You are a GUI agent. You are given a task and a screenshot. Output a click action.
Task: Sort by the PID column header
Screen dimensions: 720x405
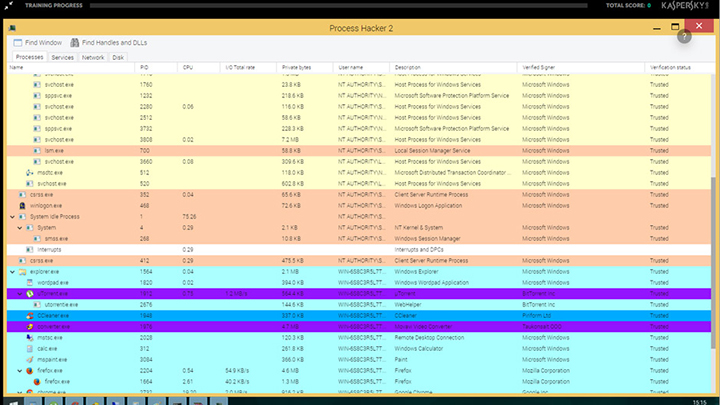click(156, 68)
